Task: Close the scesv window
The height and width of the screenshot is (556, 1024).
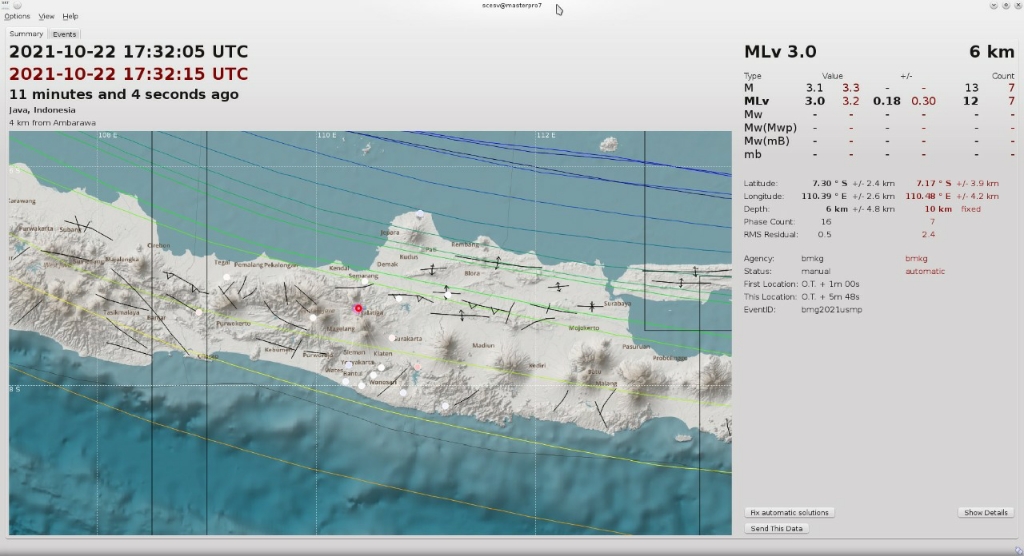Action: point(1016,6)
